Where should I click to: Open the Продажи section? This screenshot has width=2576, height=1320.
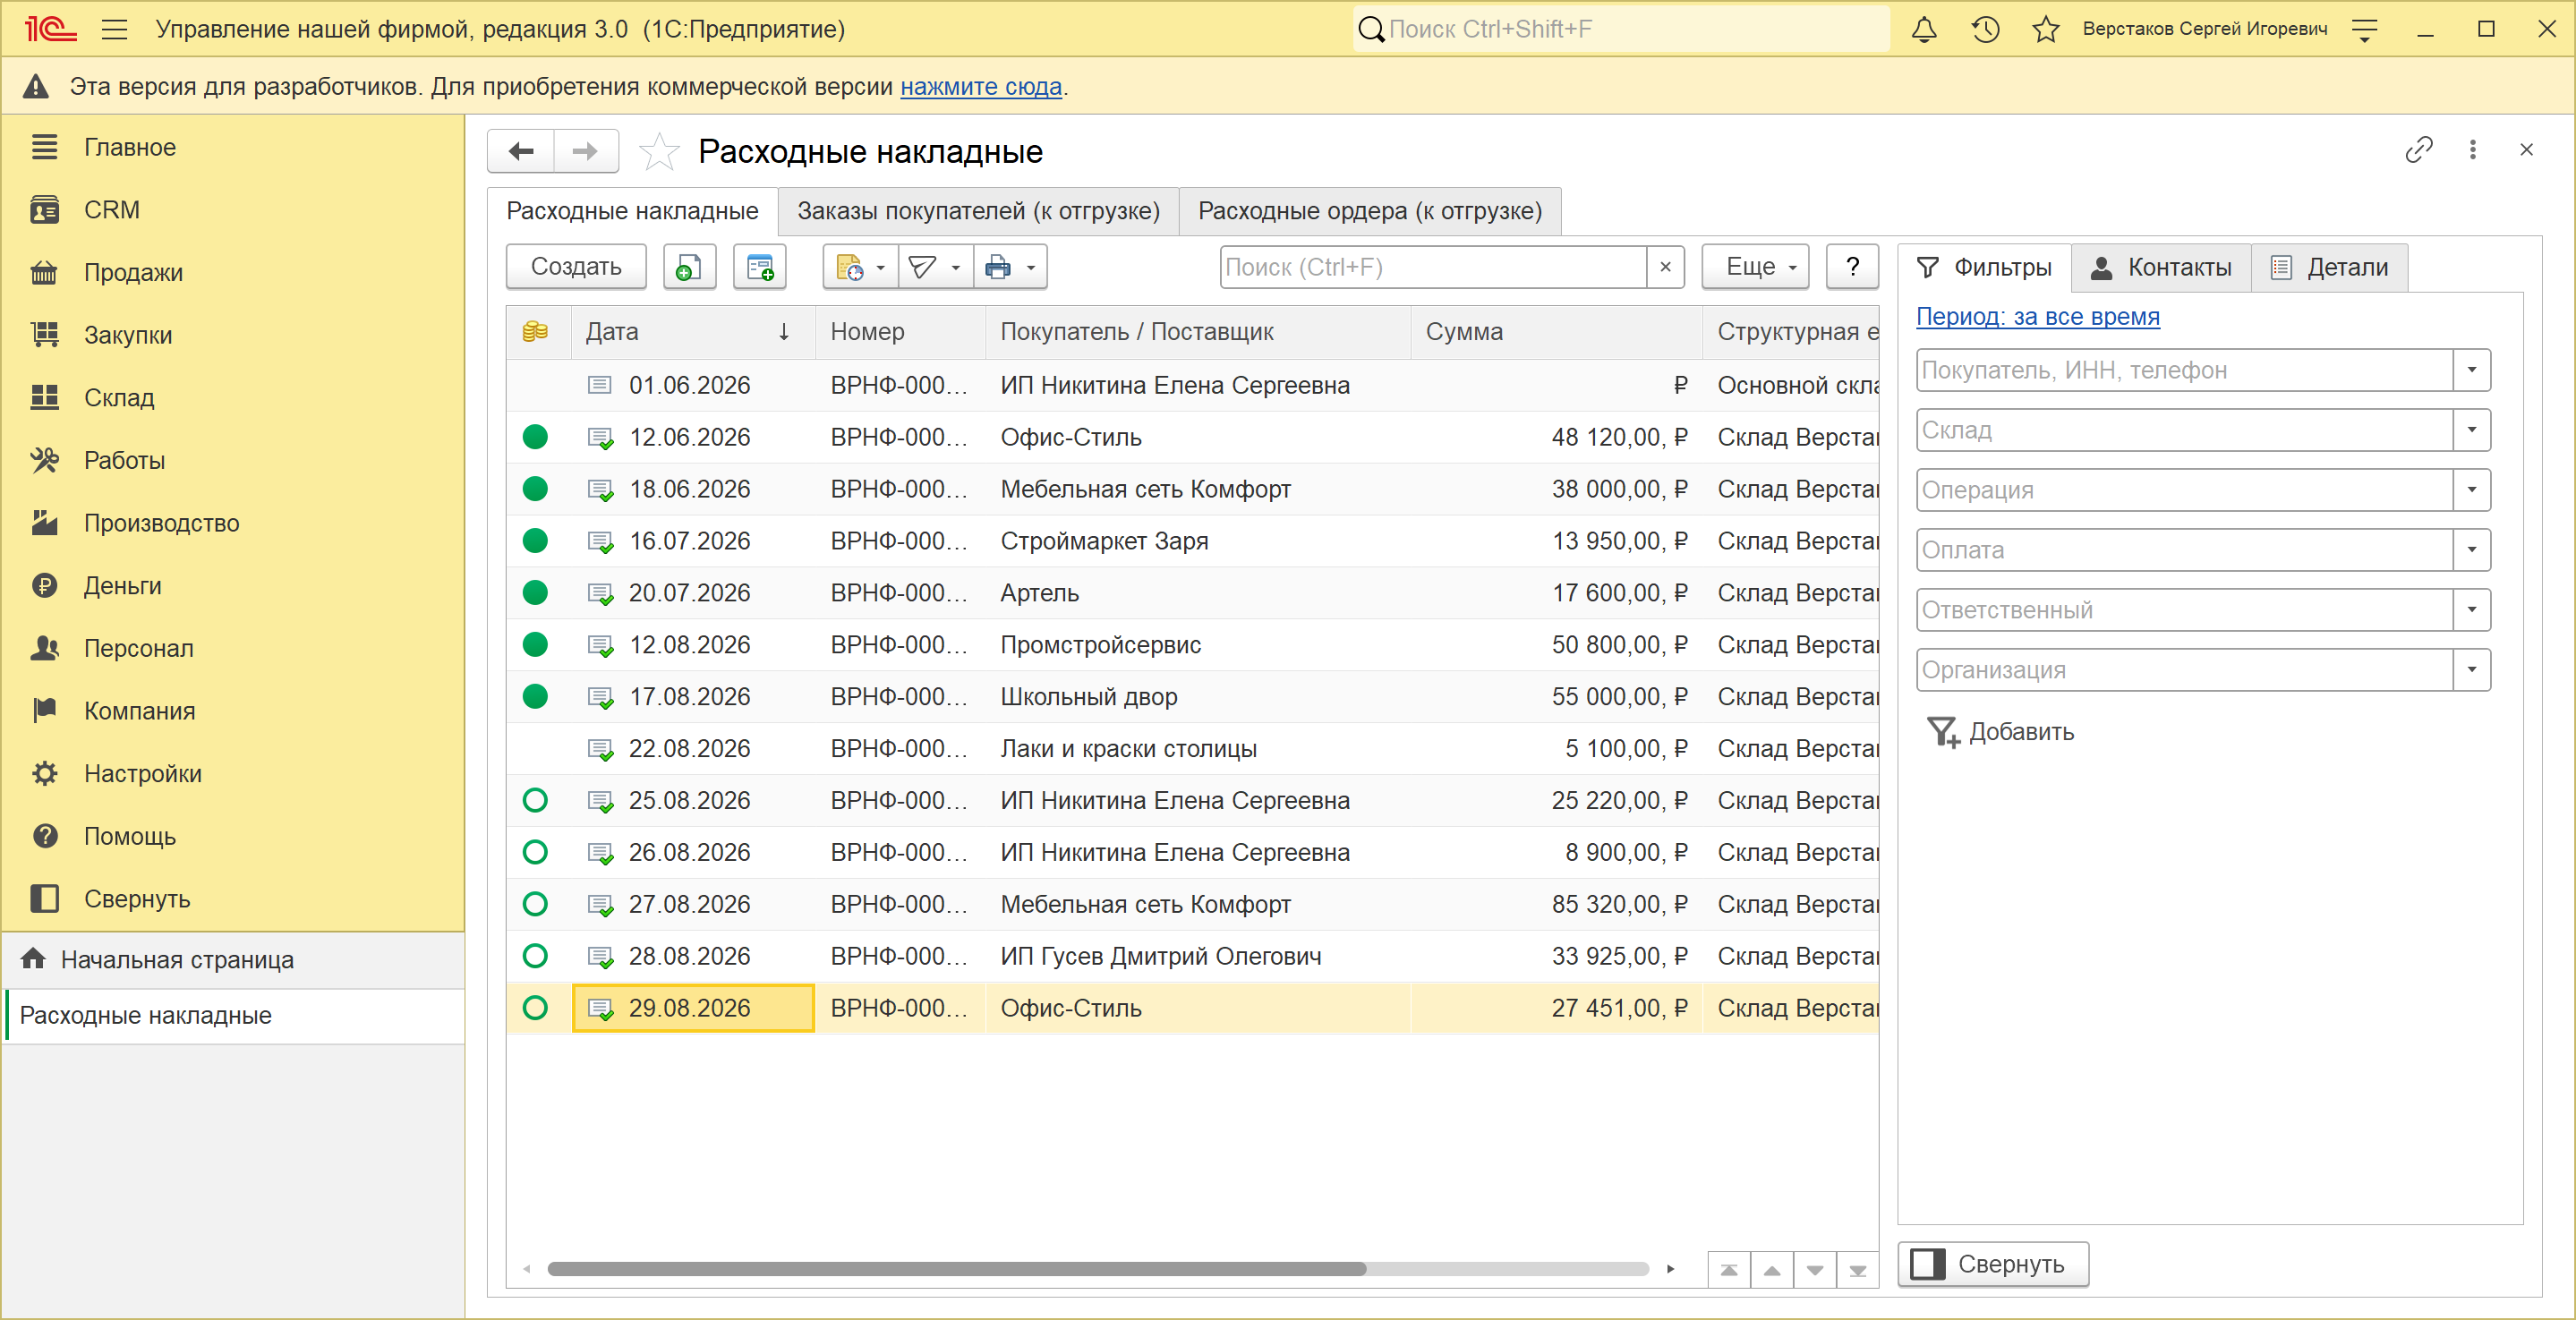point(133,272)
